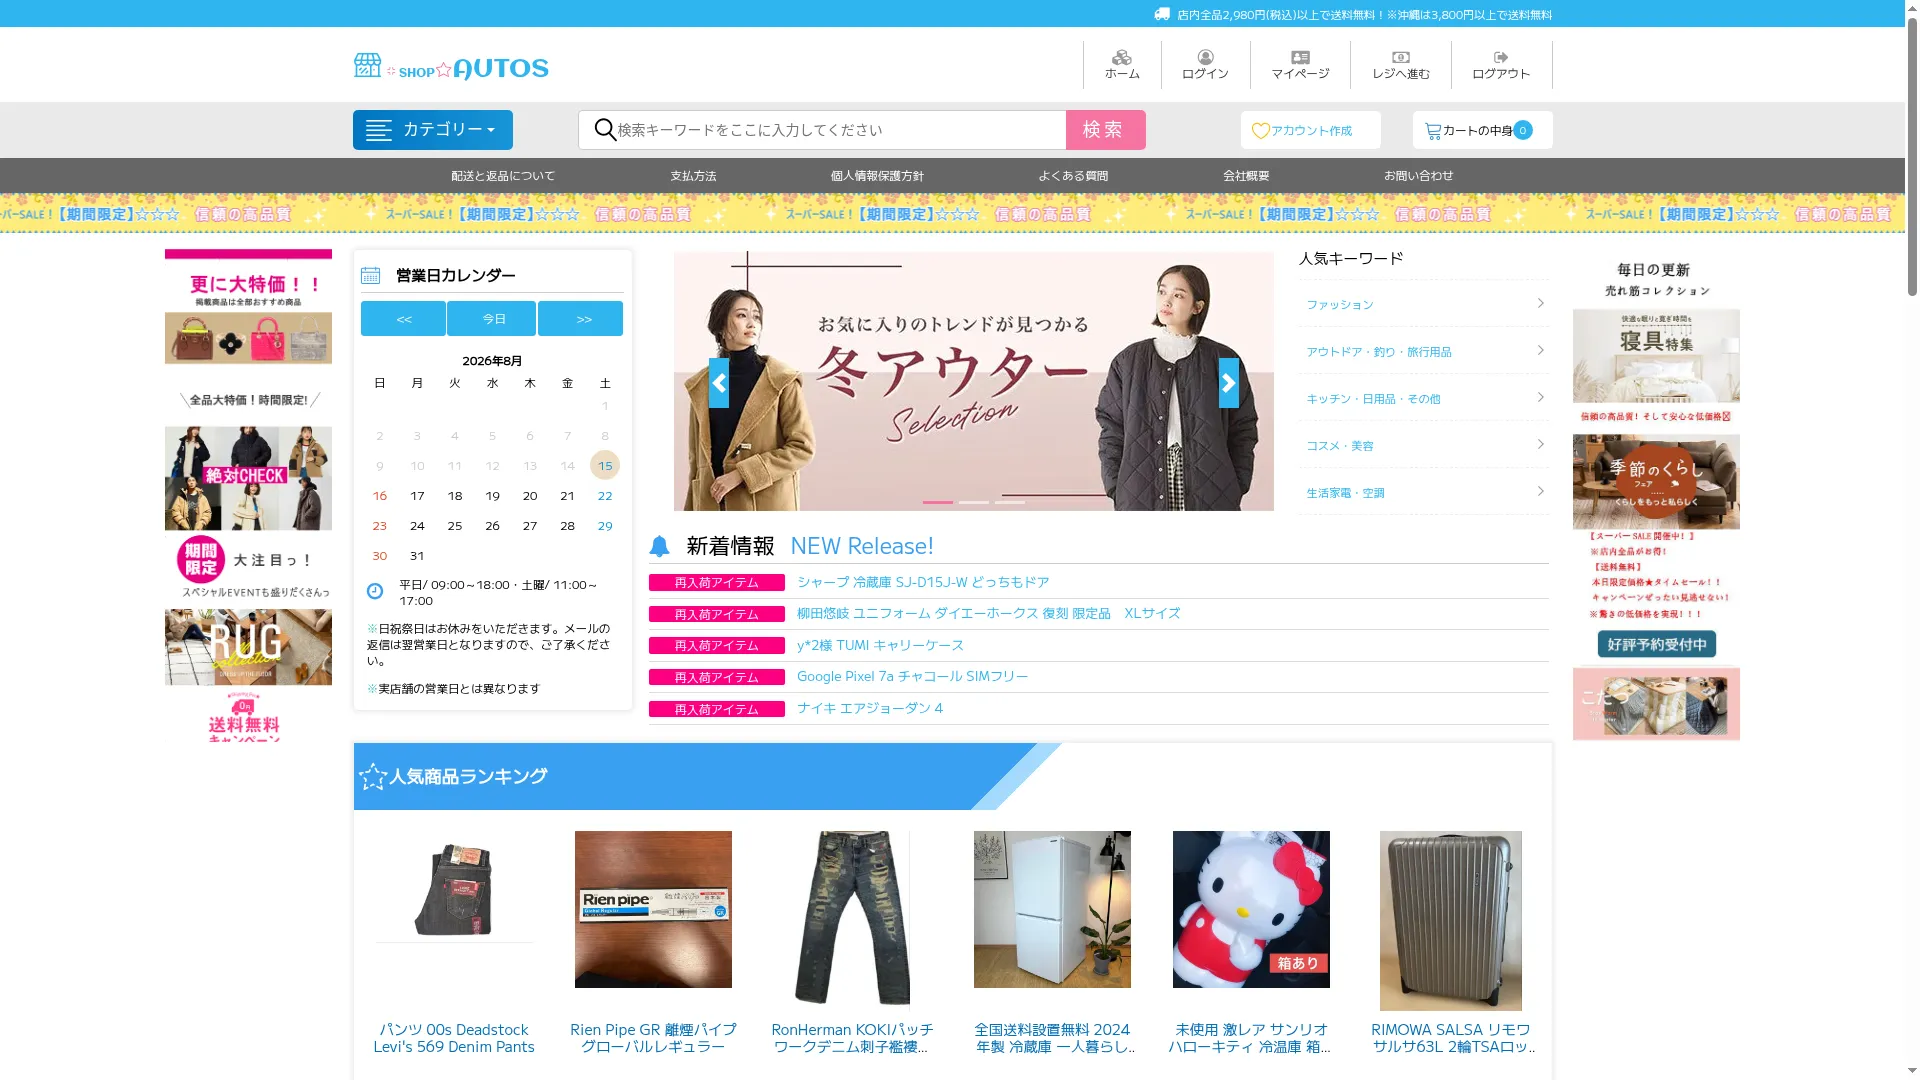Screen dimensions: 1920x1080
Task: Open the Hello Kitty product thumbnail
Action: 1251,909
